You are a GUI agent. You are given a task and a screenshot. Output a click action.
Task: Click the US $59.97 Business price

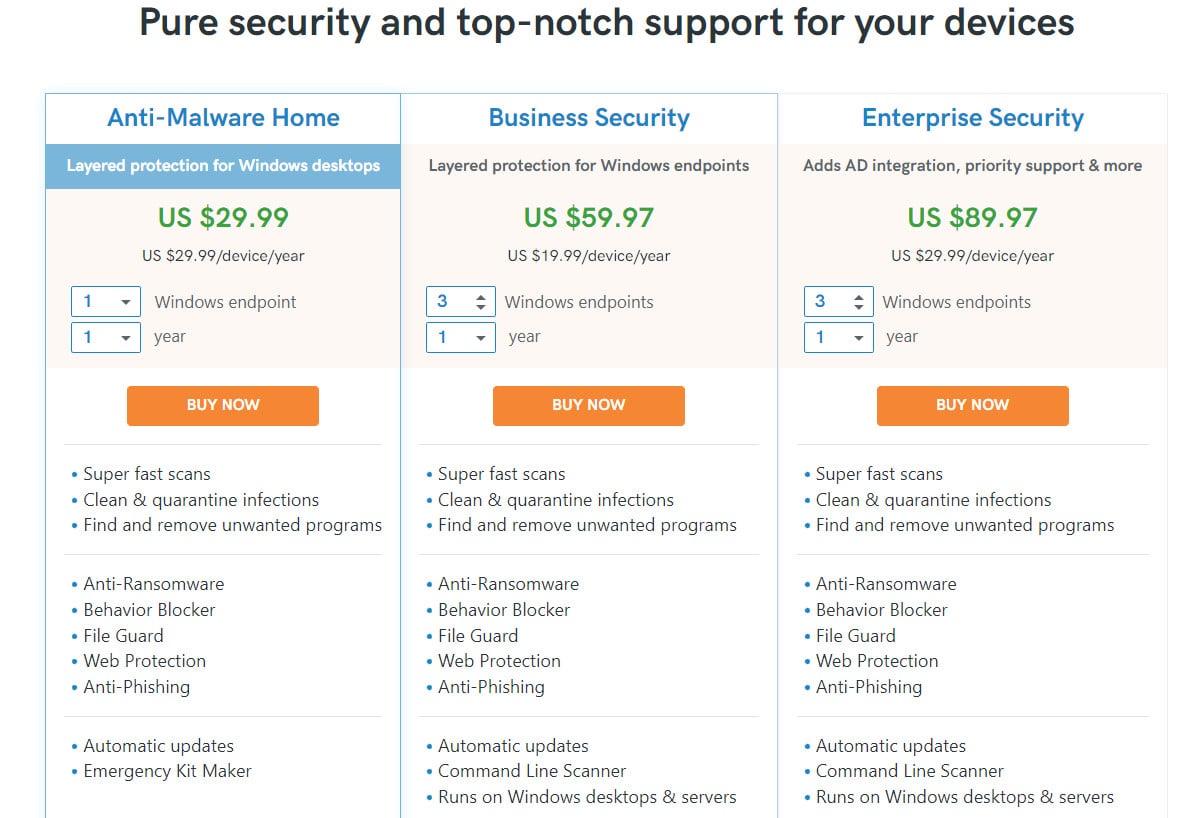point(589,217)
